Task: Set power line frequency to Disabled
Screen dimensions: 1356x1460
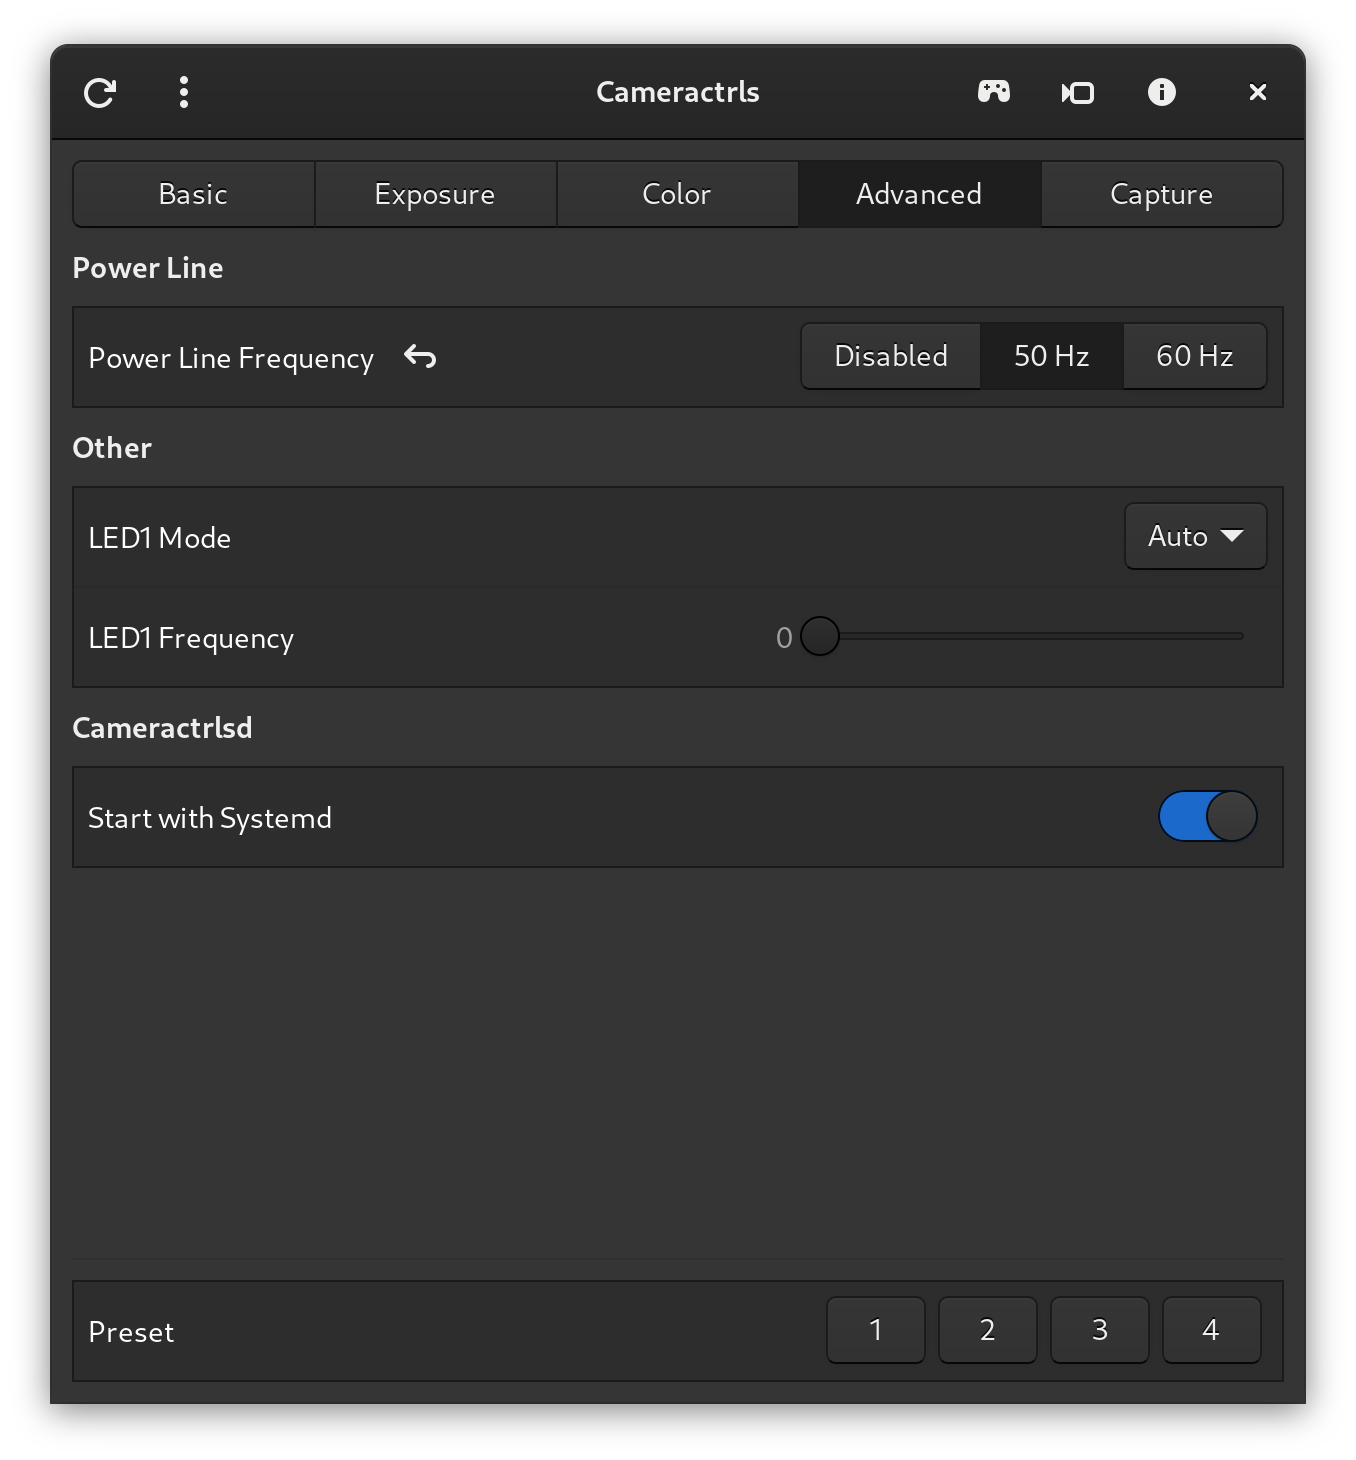Action: pos(890,356)
